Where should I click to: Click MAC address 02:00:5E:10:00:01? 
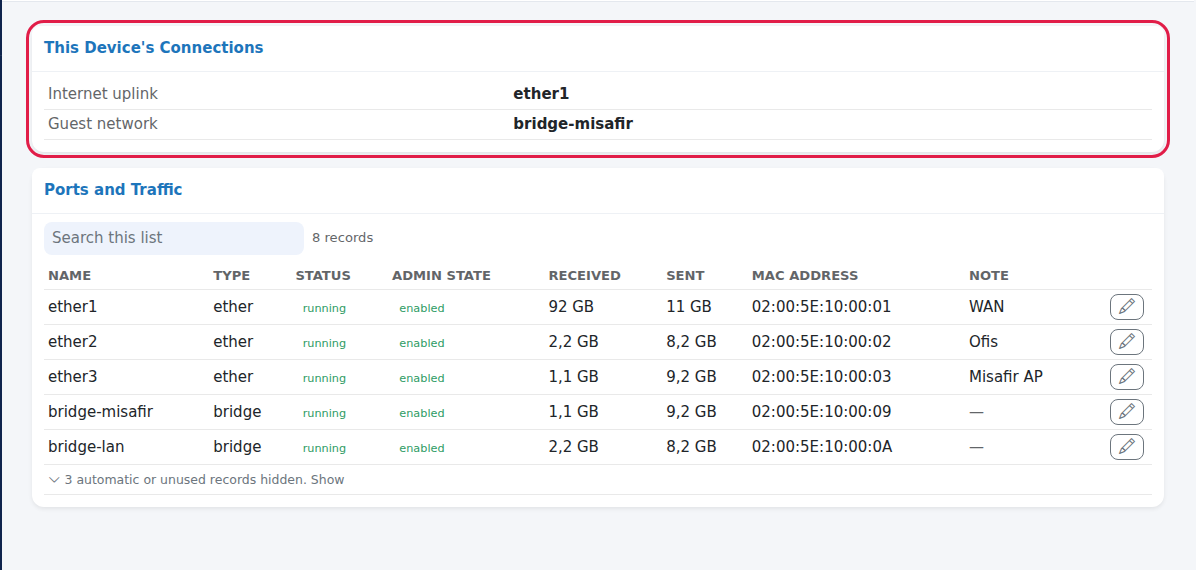(x=821, y=307)
